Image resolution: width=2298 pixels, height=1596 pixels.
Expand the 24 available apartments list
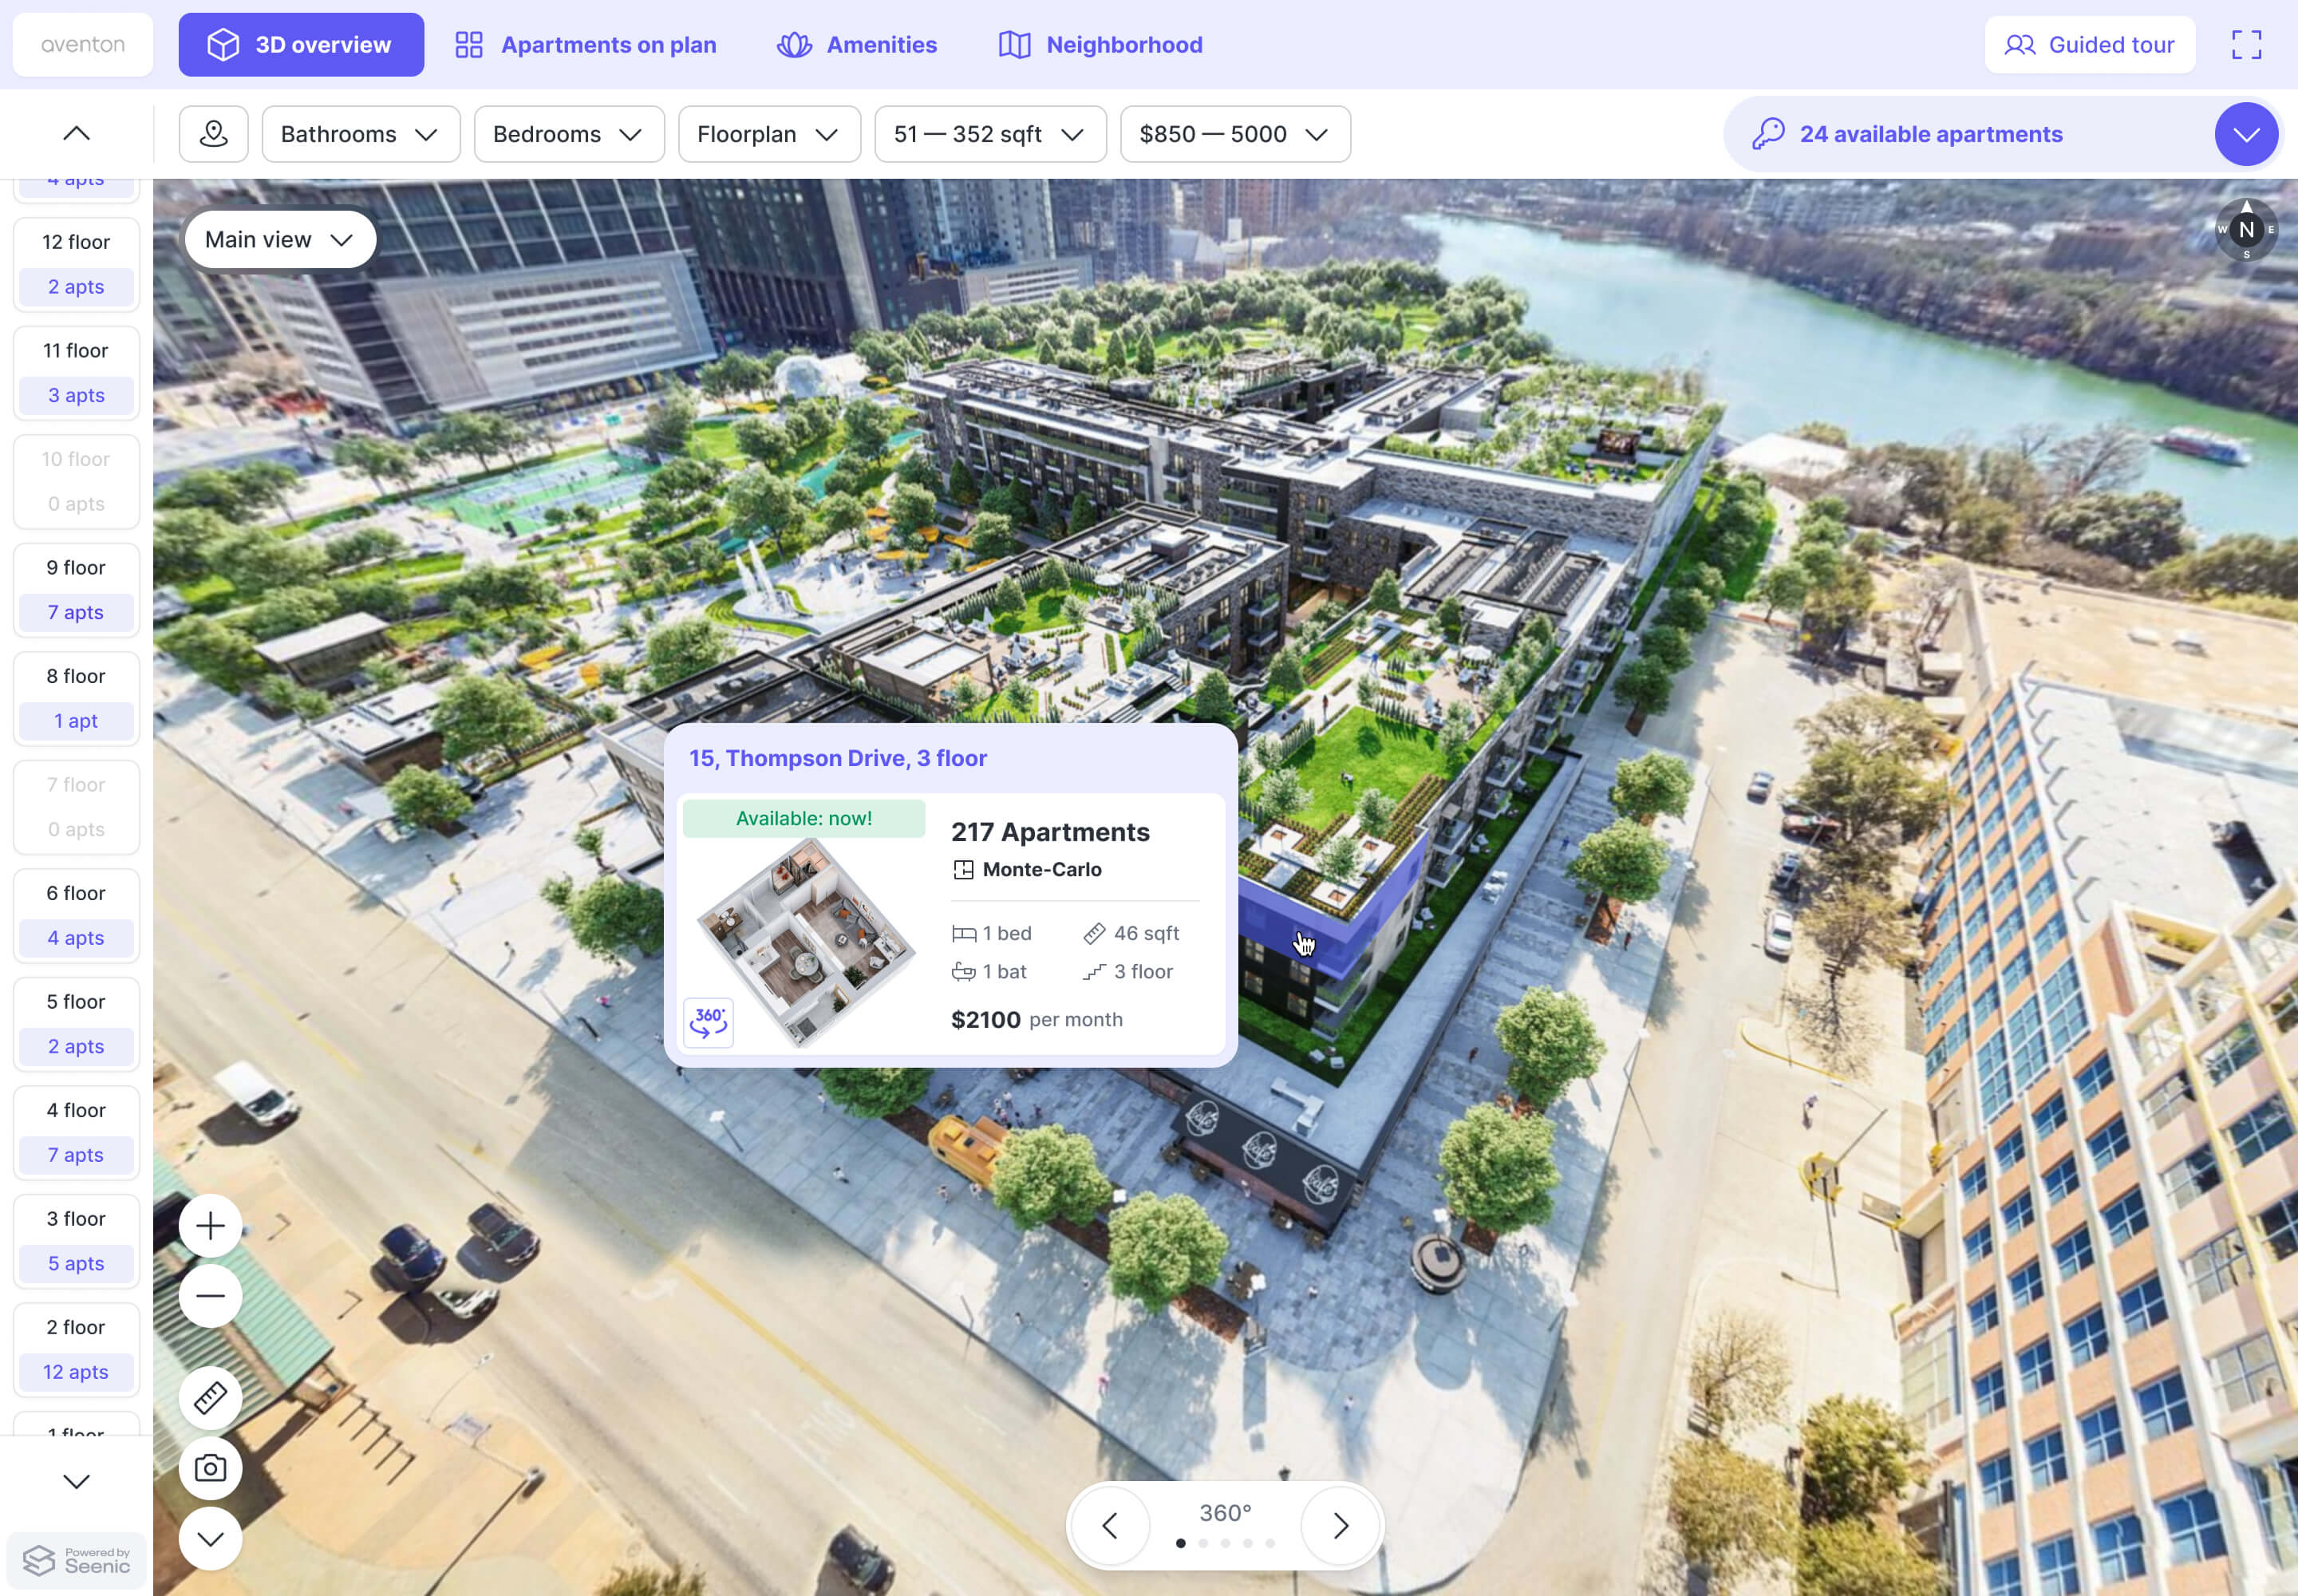click(x=2245, y=134)
